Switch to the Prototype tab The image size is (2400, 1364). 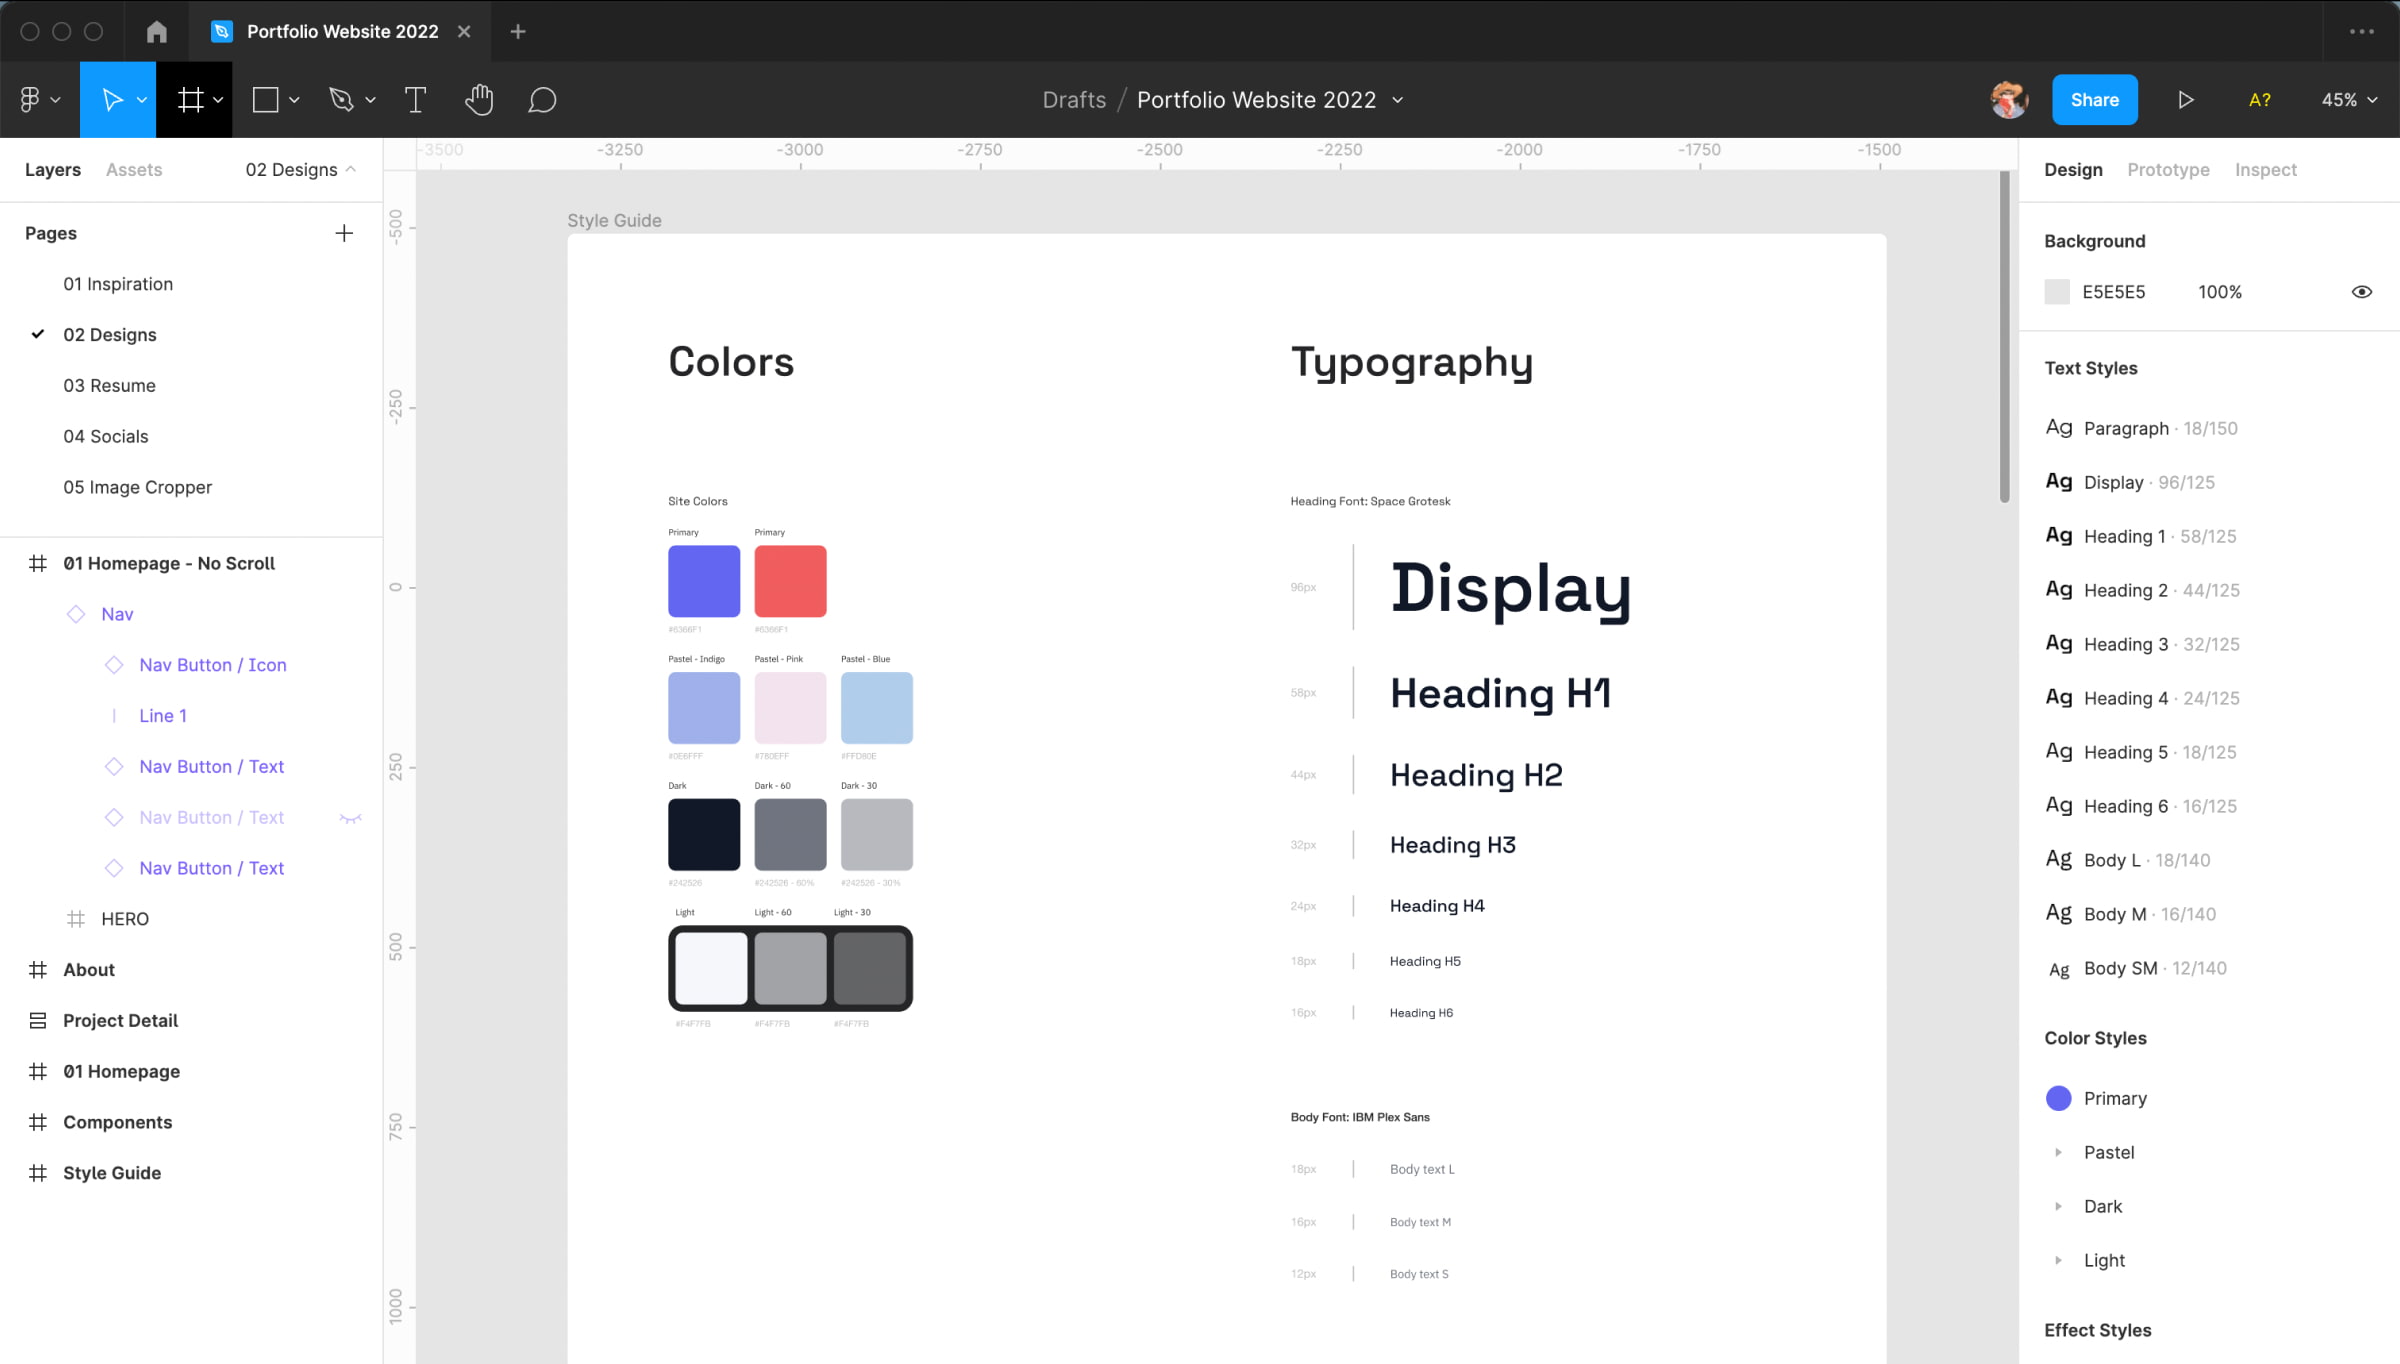(2168, 170)
